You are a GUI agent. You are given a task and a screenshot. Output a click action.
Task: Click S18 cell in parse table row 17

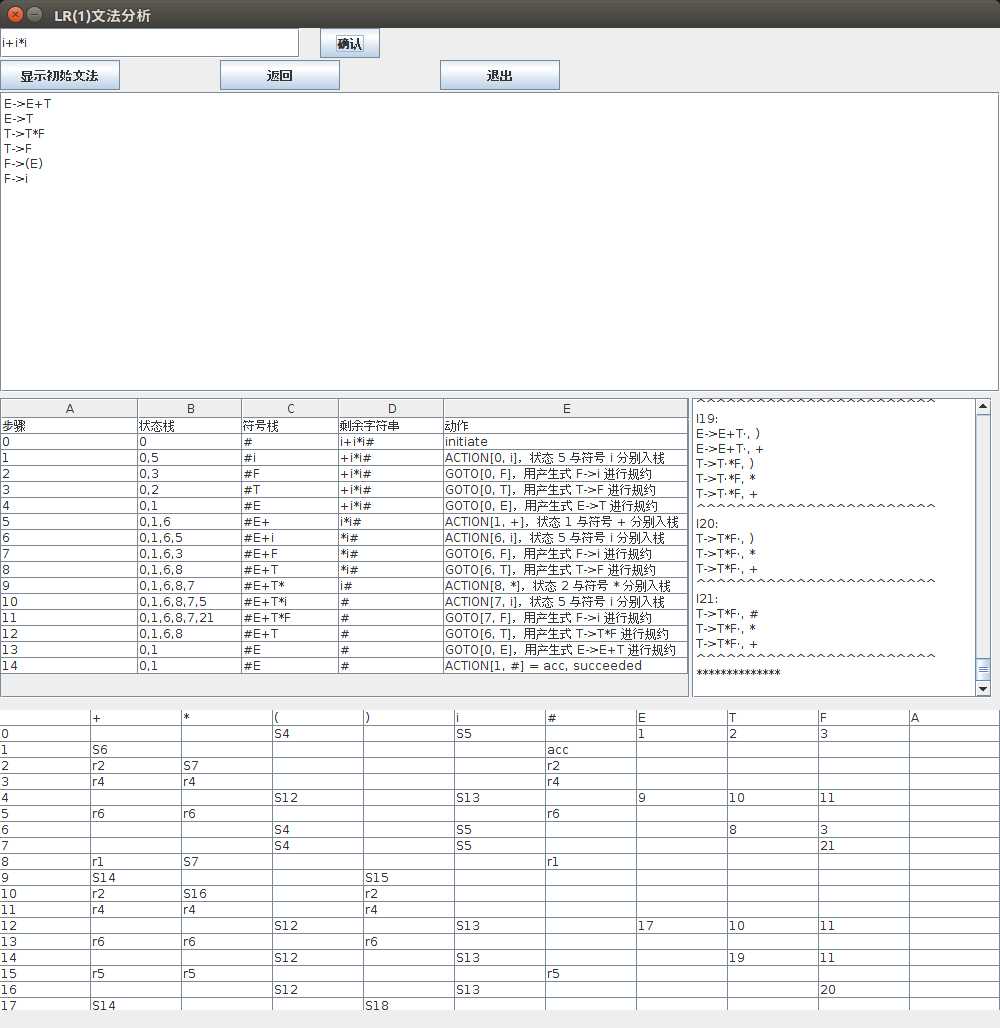click(x=409, y=1005)
